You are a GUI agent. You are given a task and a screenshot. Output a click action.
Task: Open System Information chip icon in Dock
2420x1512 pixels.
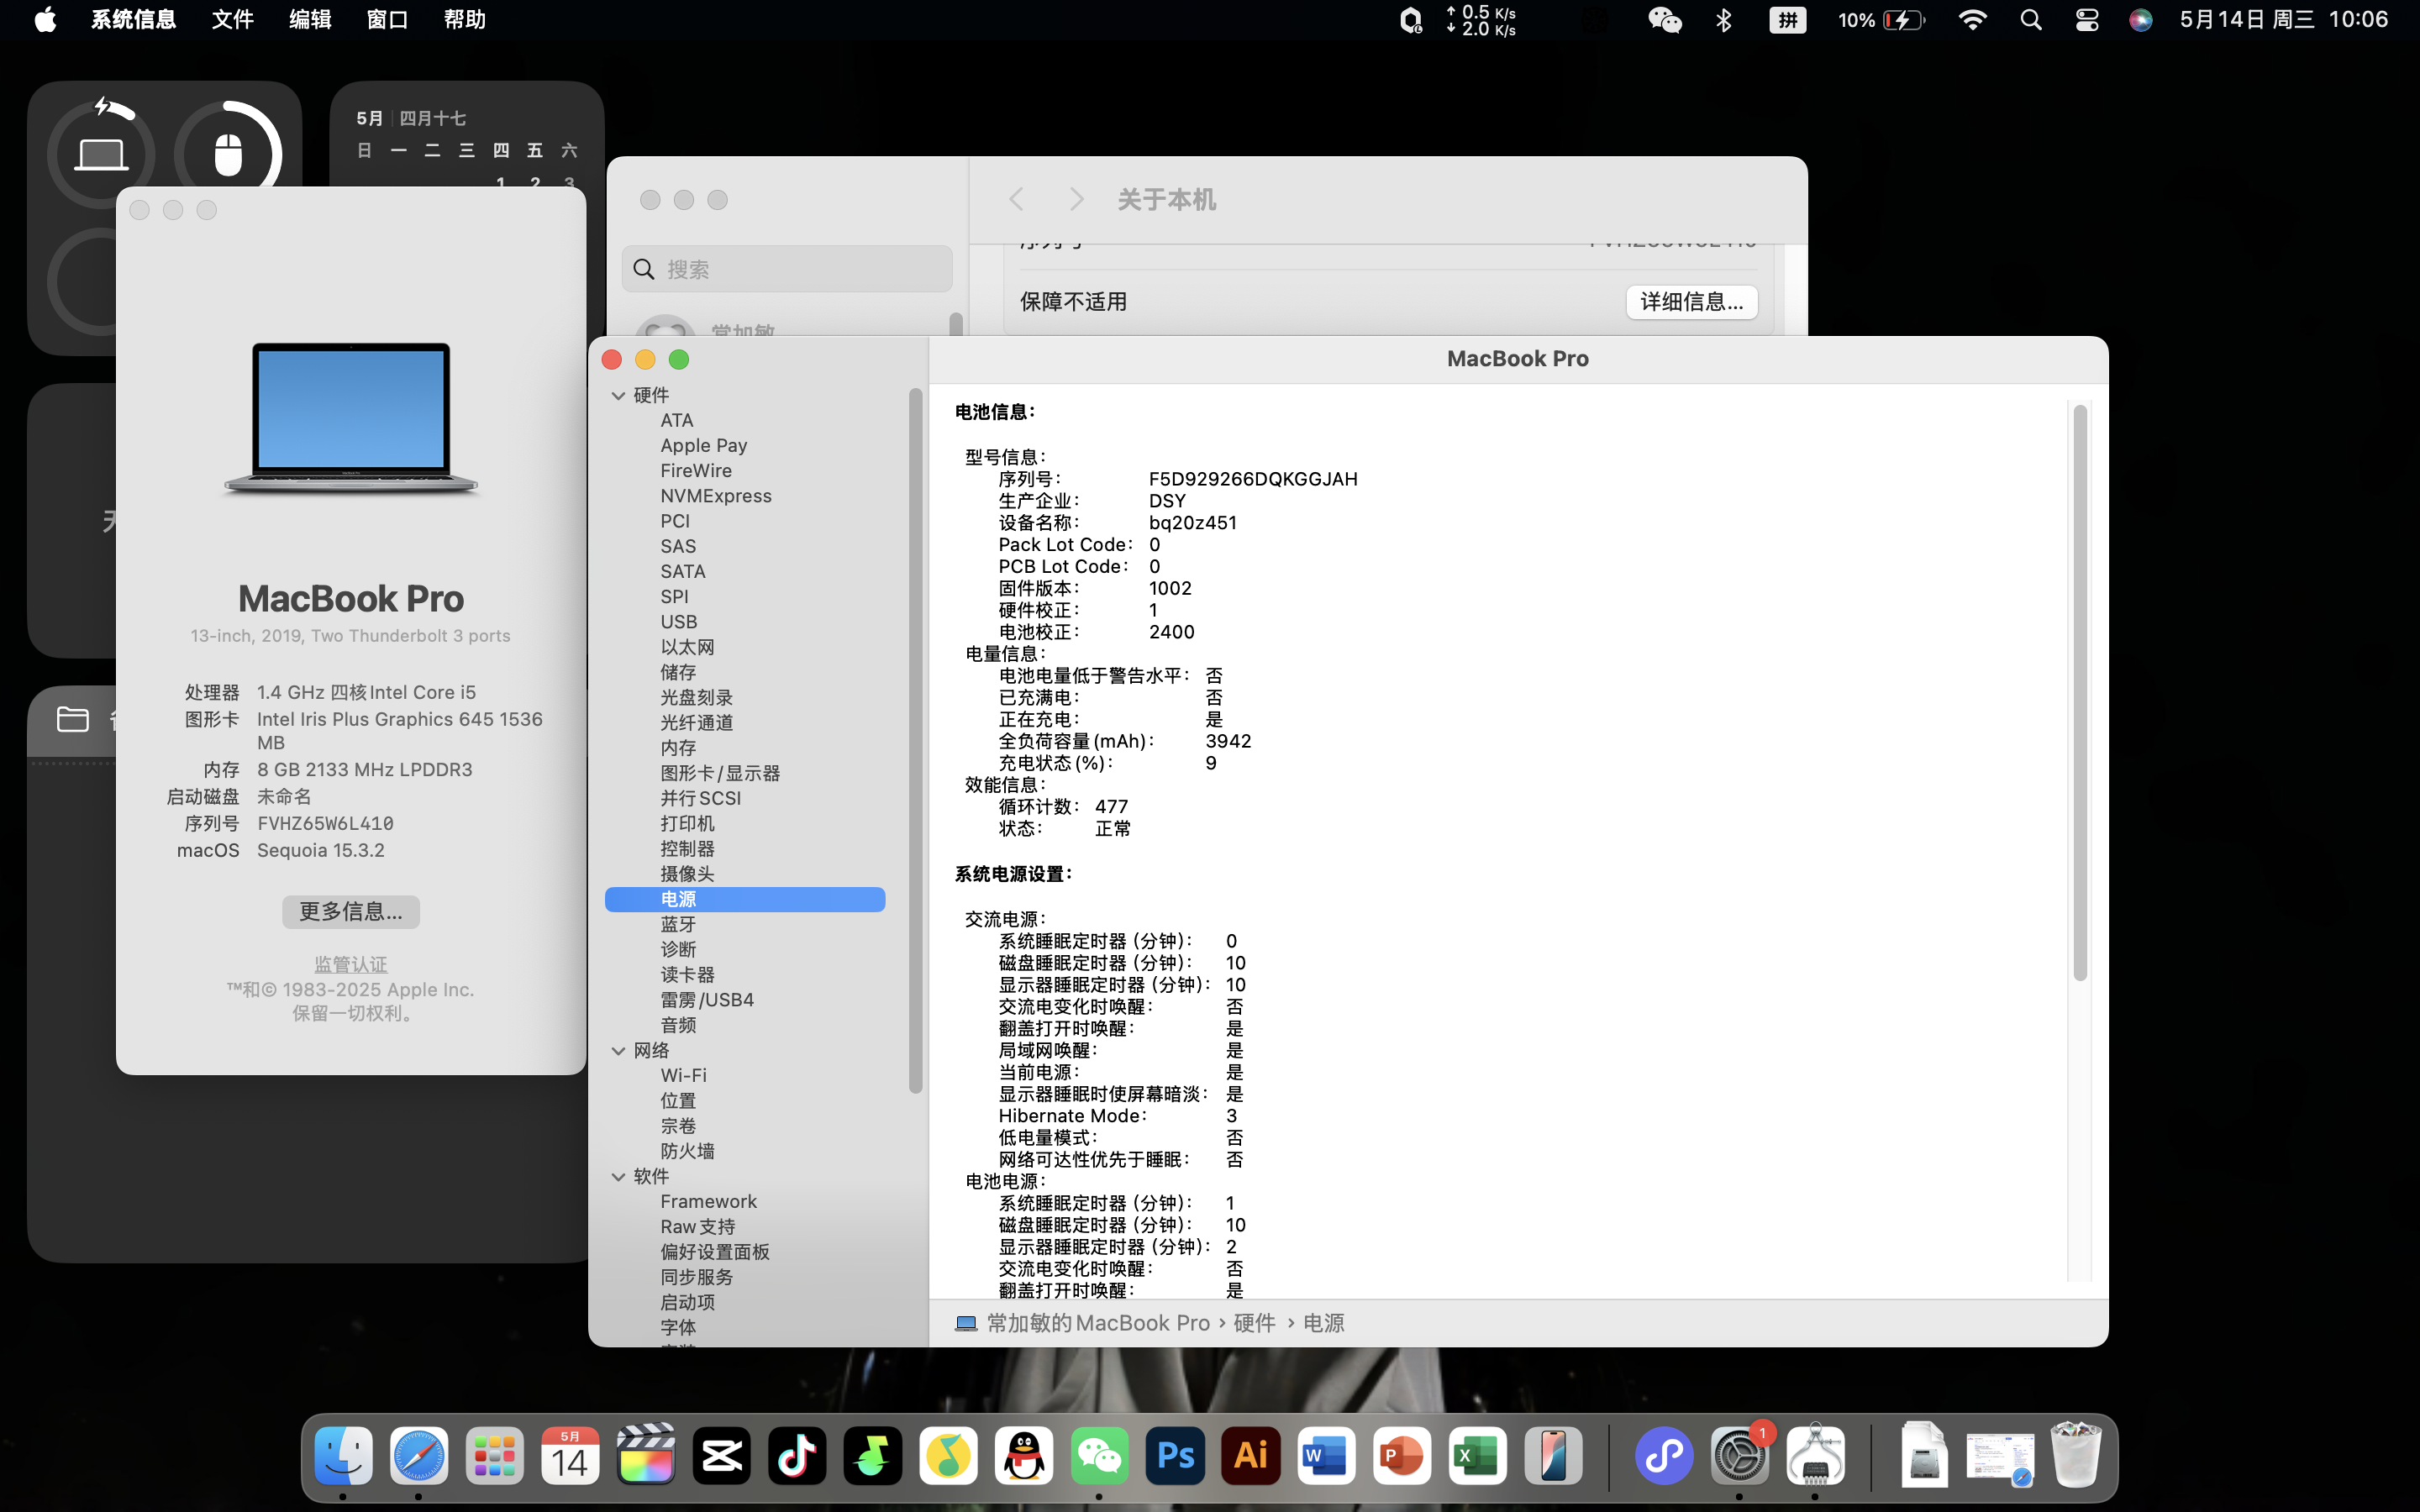[1816, 1456]
